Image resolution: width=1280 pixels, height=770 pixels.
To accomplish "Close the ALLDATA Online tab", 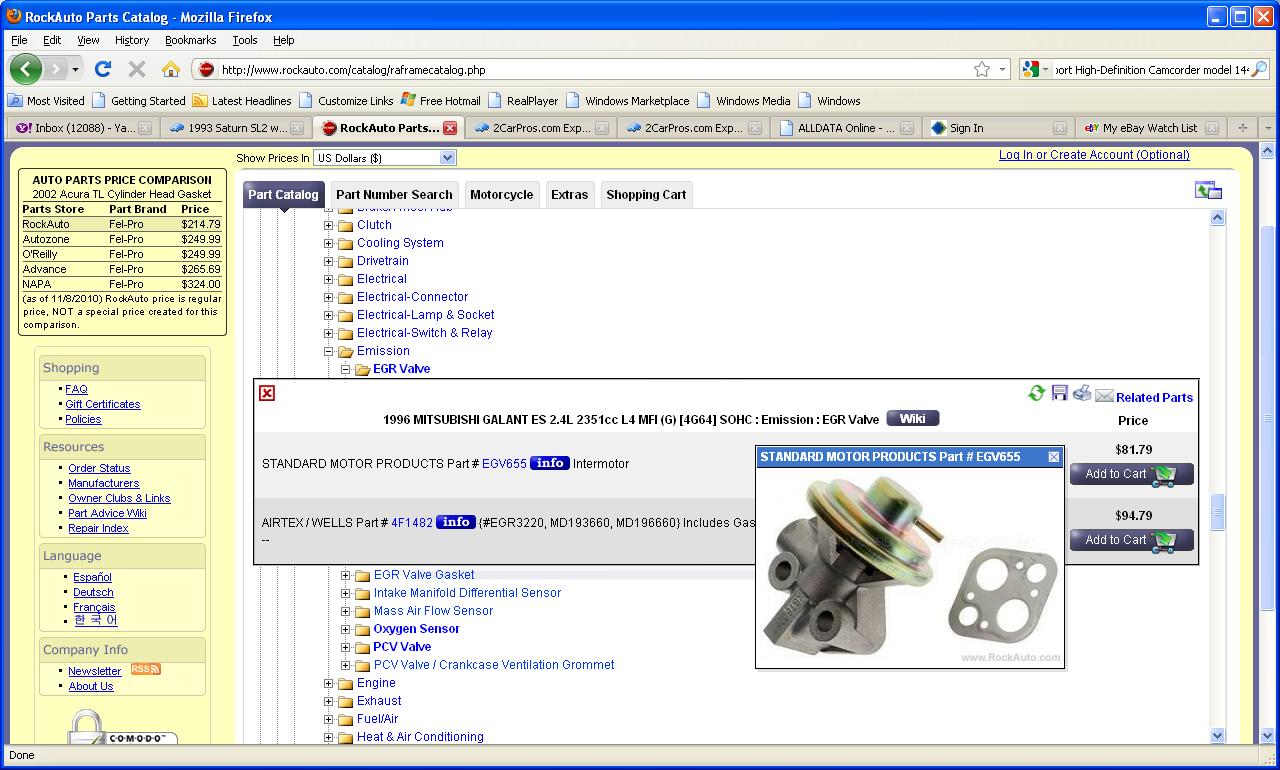I will [x=908, y=128].
